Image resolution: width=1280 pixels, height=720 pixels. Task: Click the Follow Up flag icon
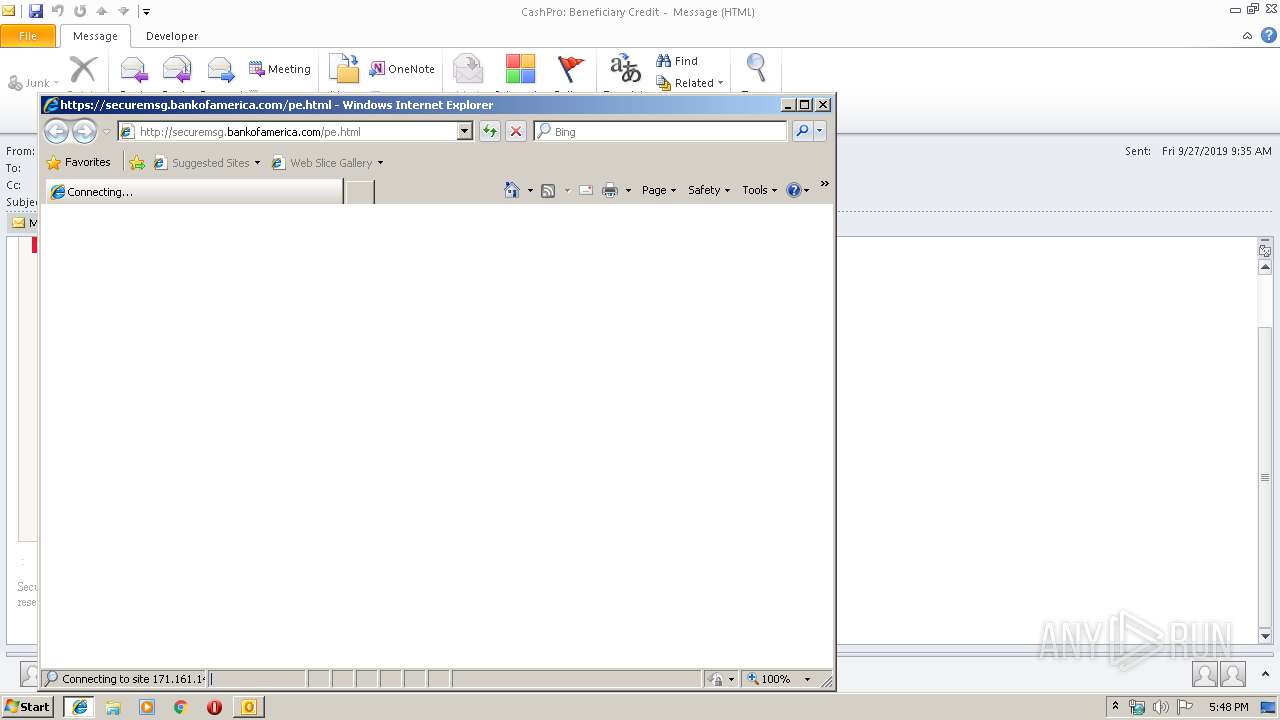point(570,69)
